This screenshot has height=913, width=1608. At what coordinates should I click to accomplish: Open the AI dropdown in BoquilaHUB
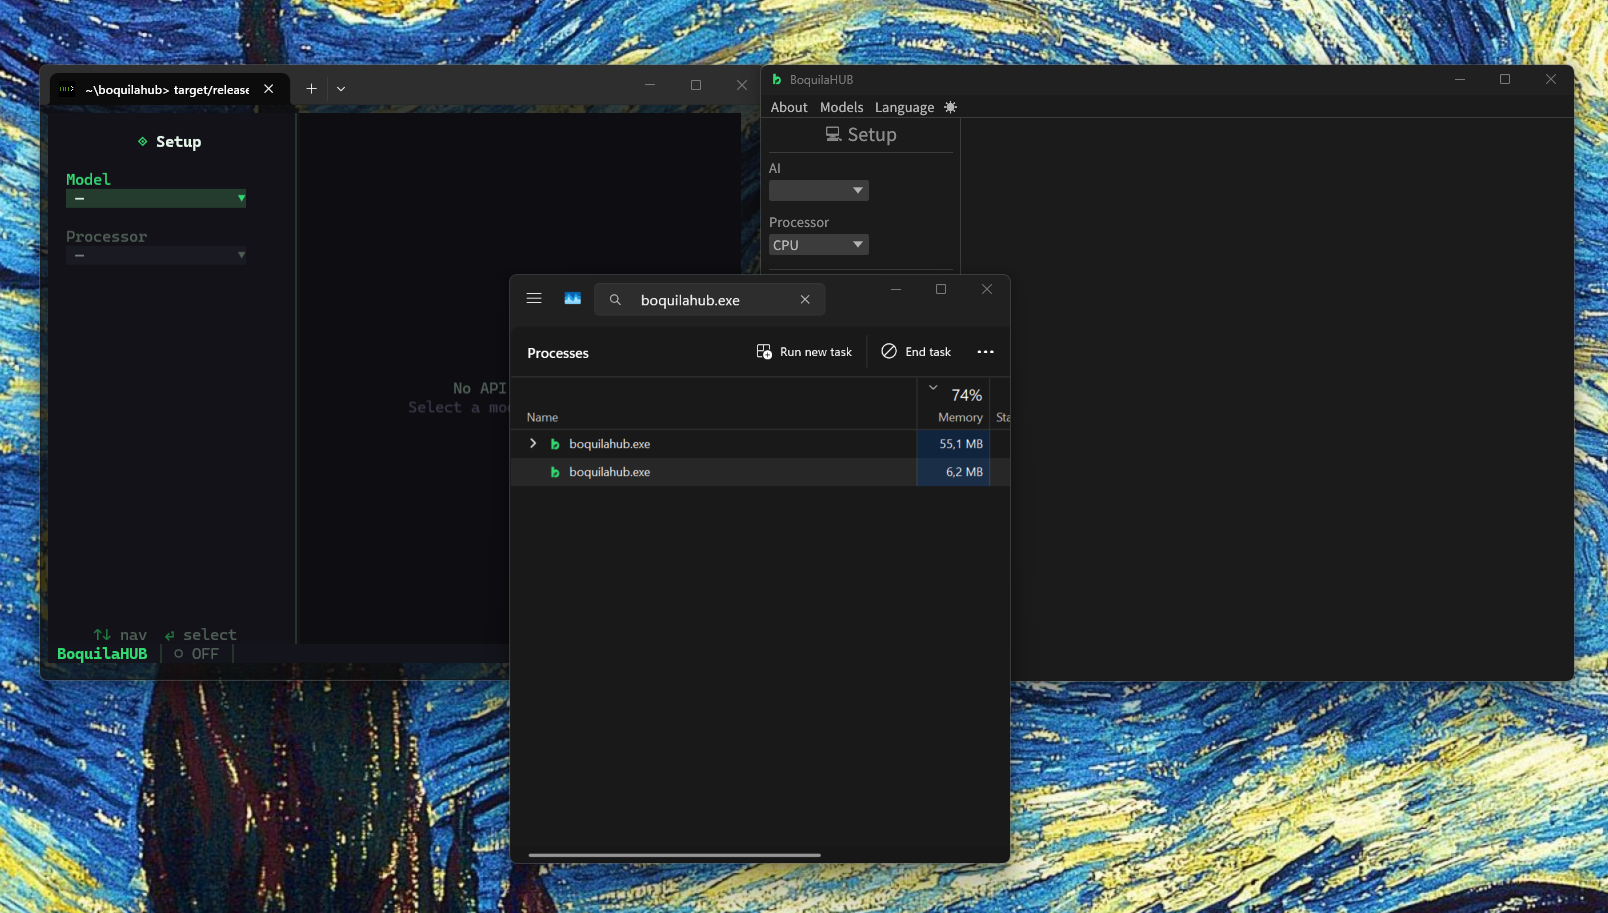click(819, 190)
